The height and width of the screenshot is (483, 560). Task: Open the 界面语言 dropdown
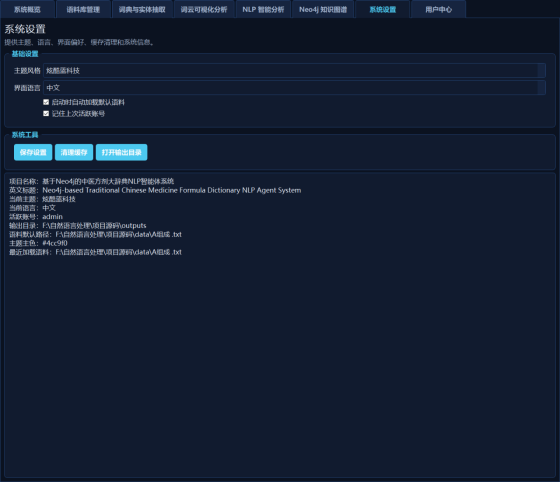[x=294, y=88]
